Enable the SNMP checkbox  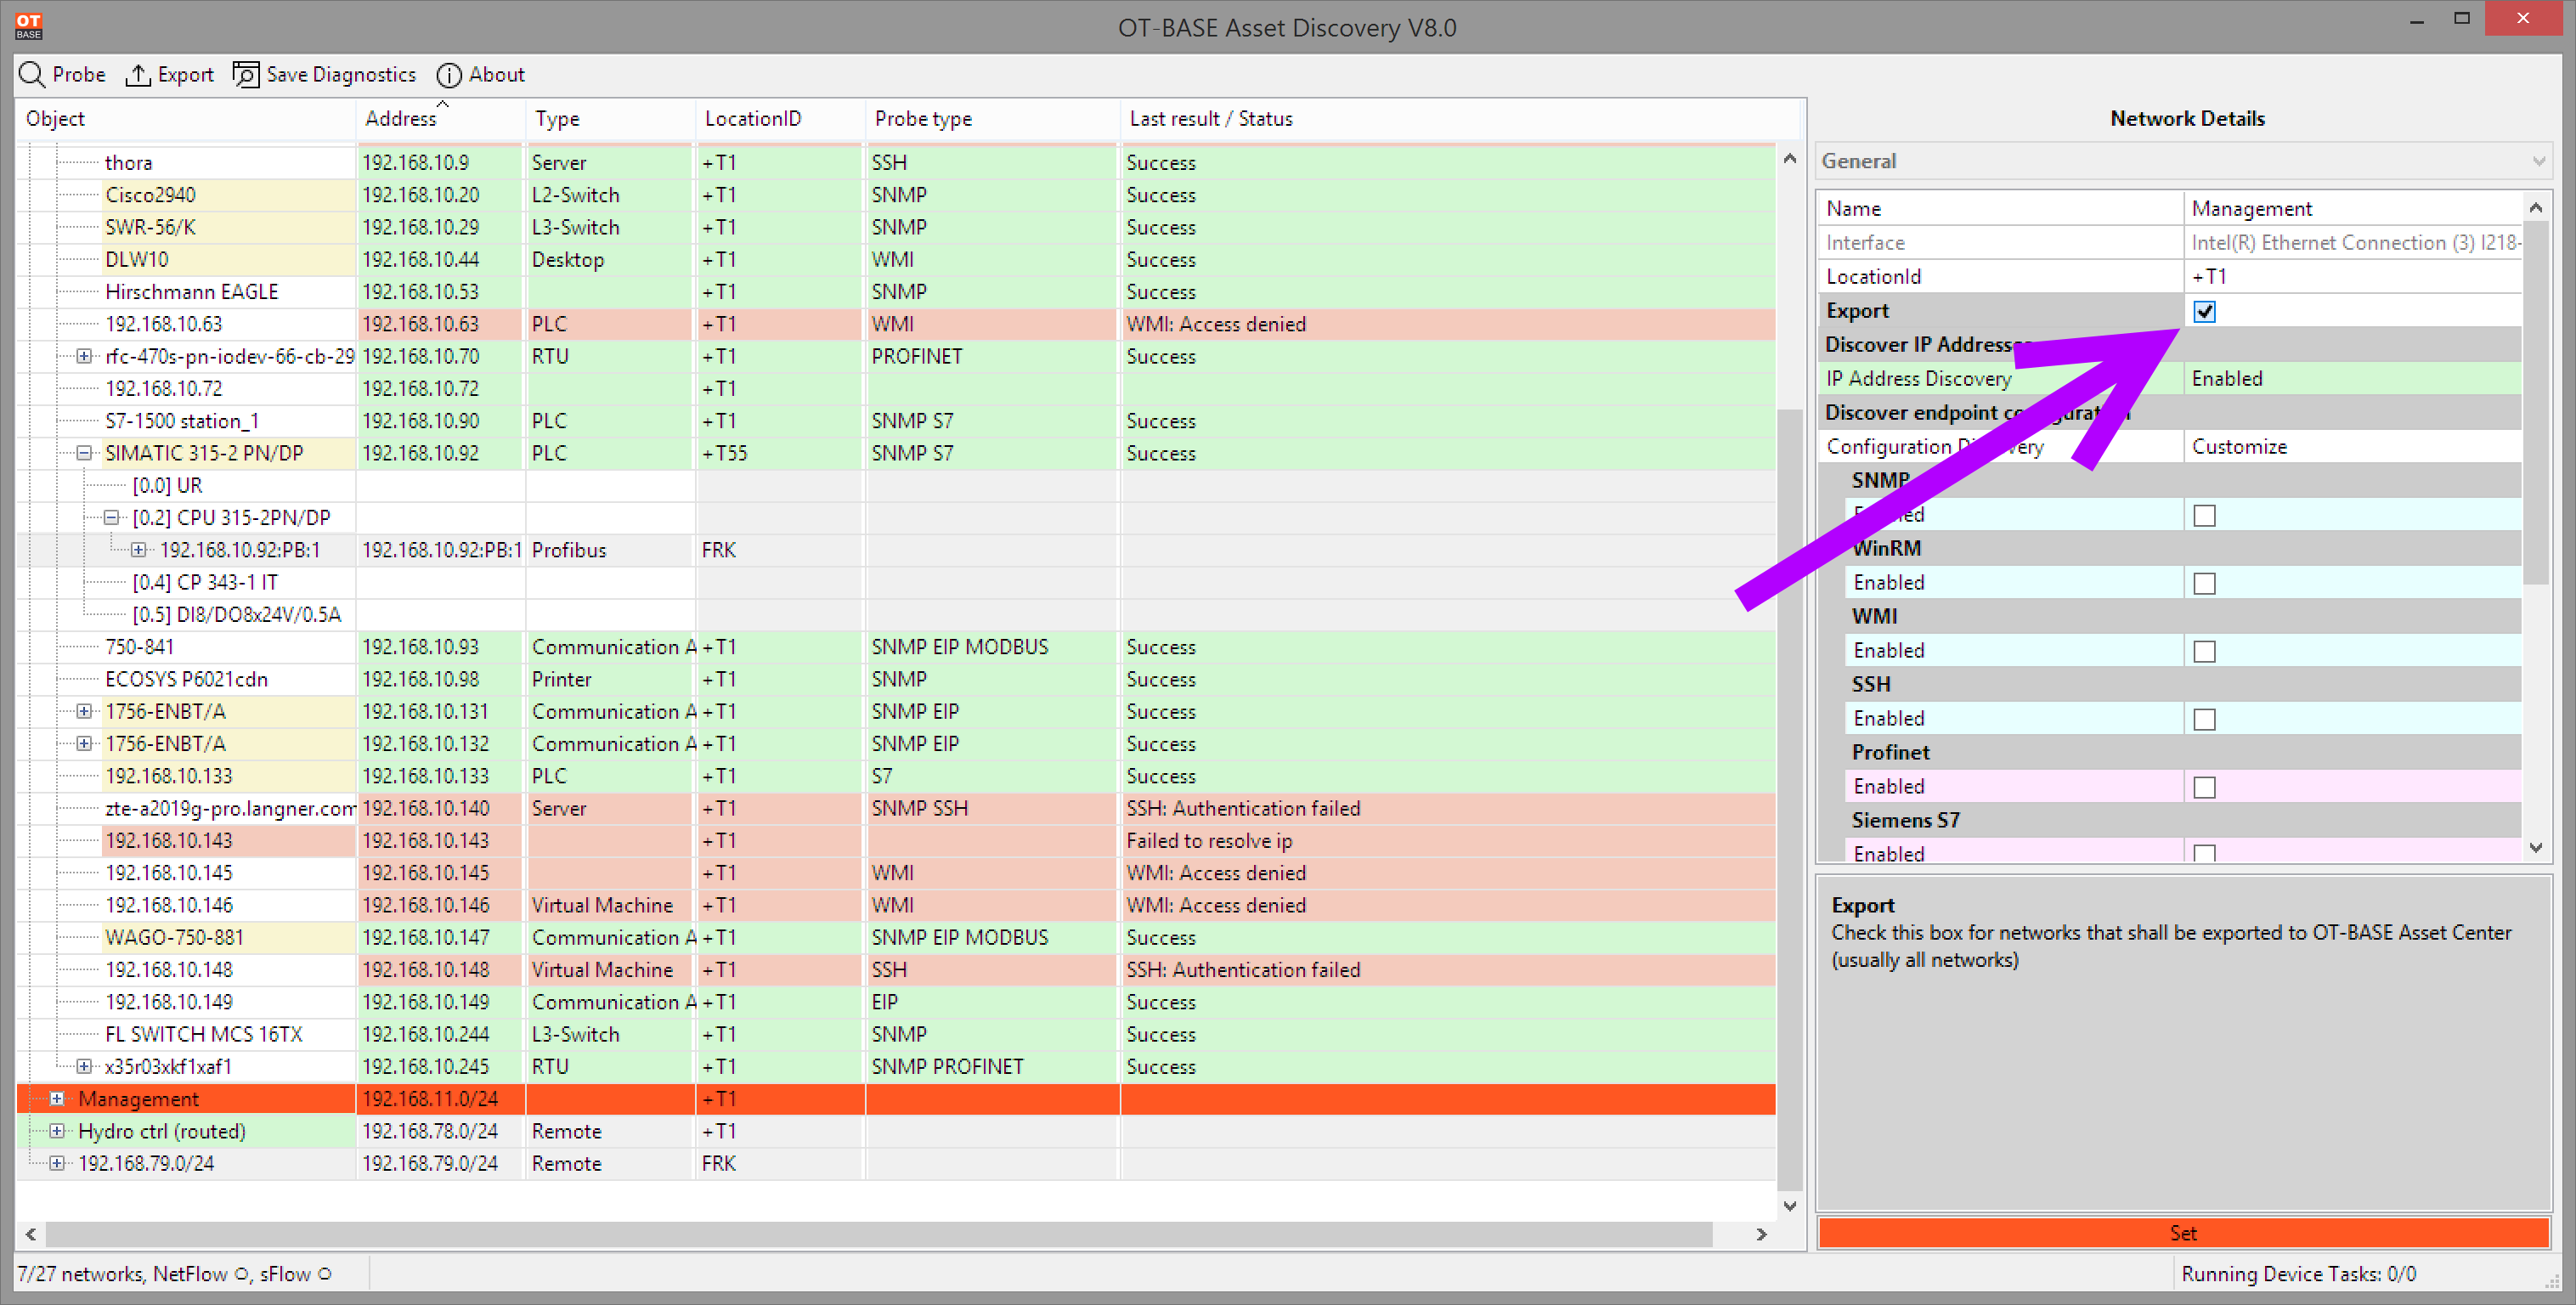pyautogui.click(x=2204, y=515)
